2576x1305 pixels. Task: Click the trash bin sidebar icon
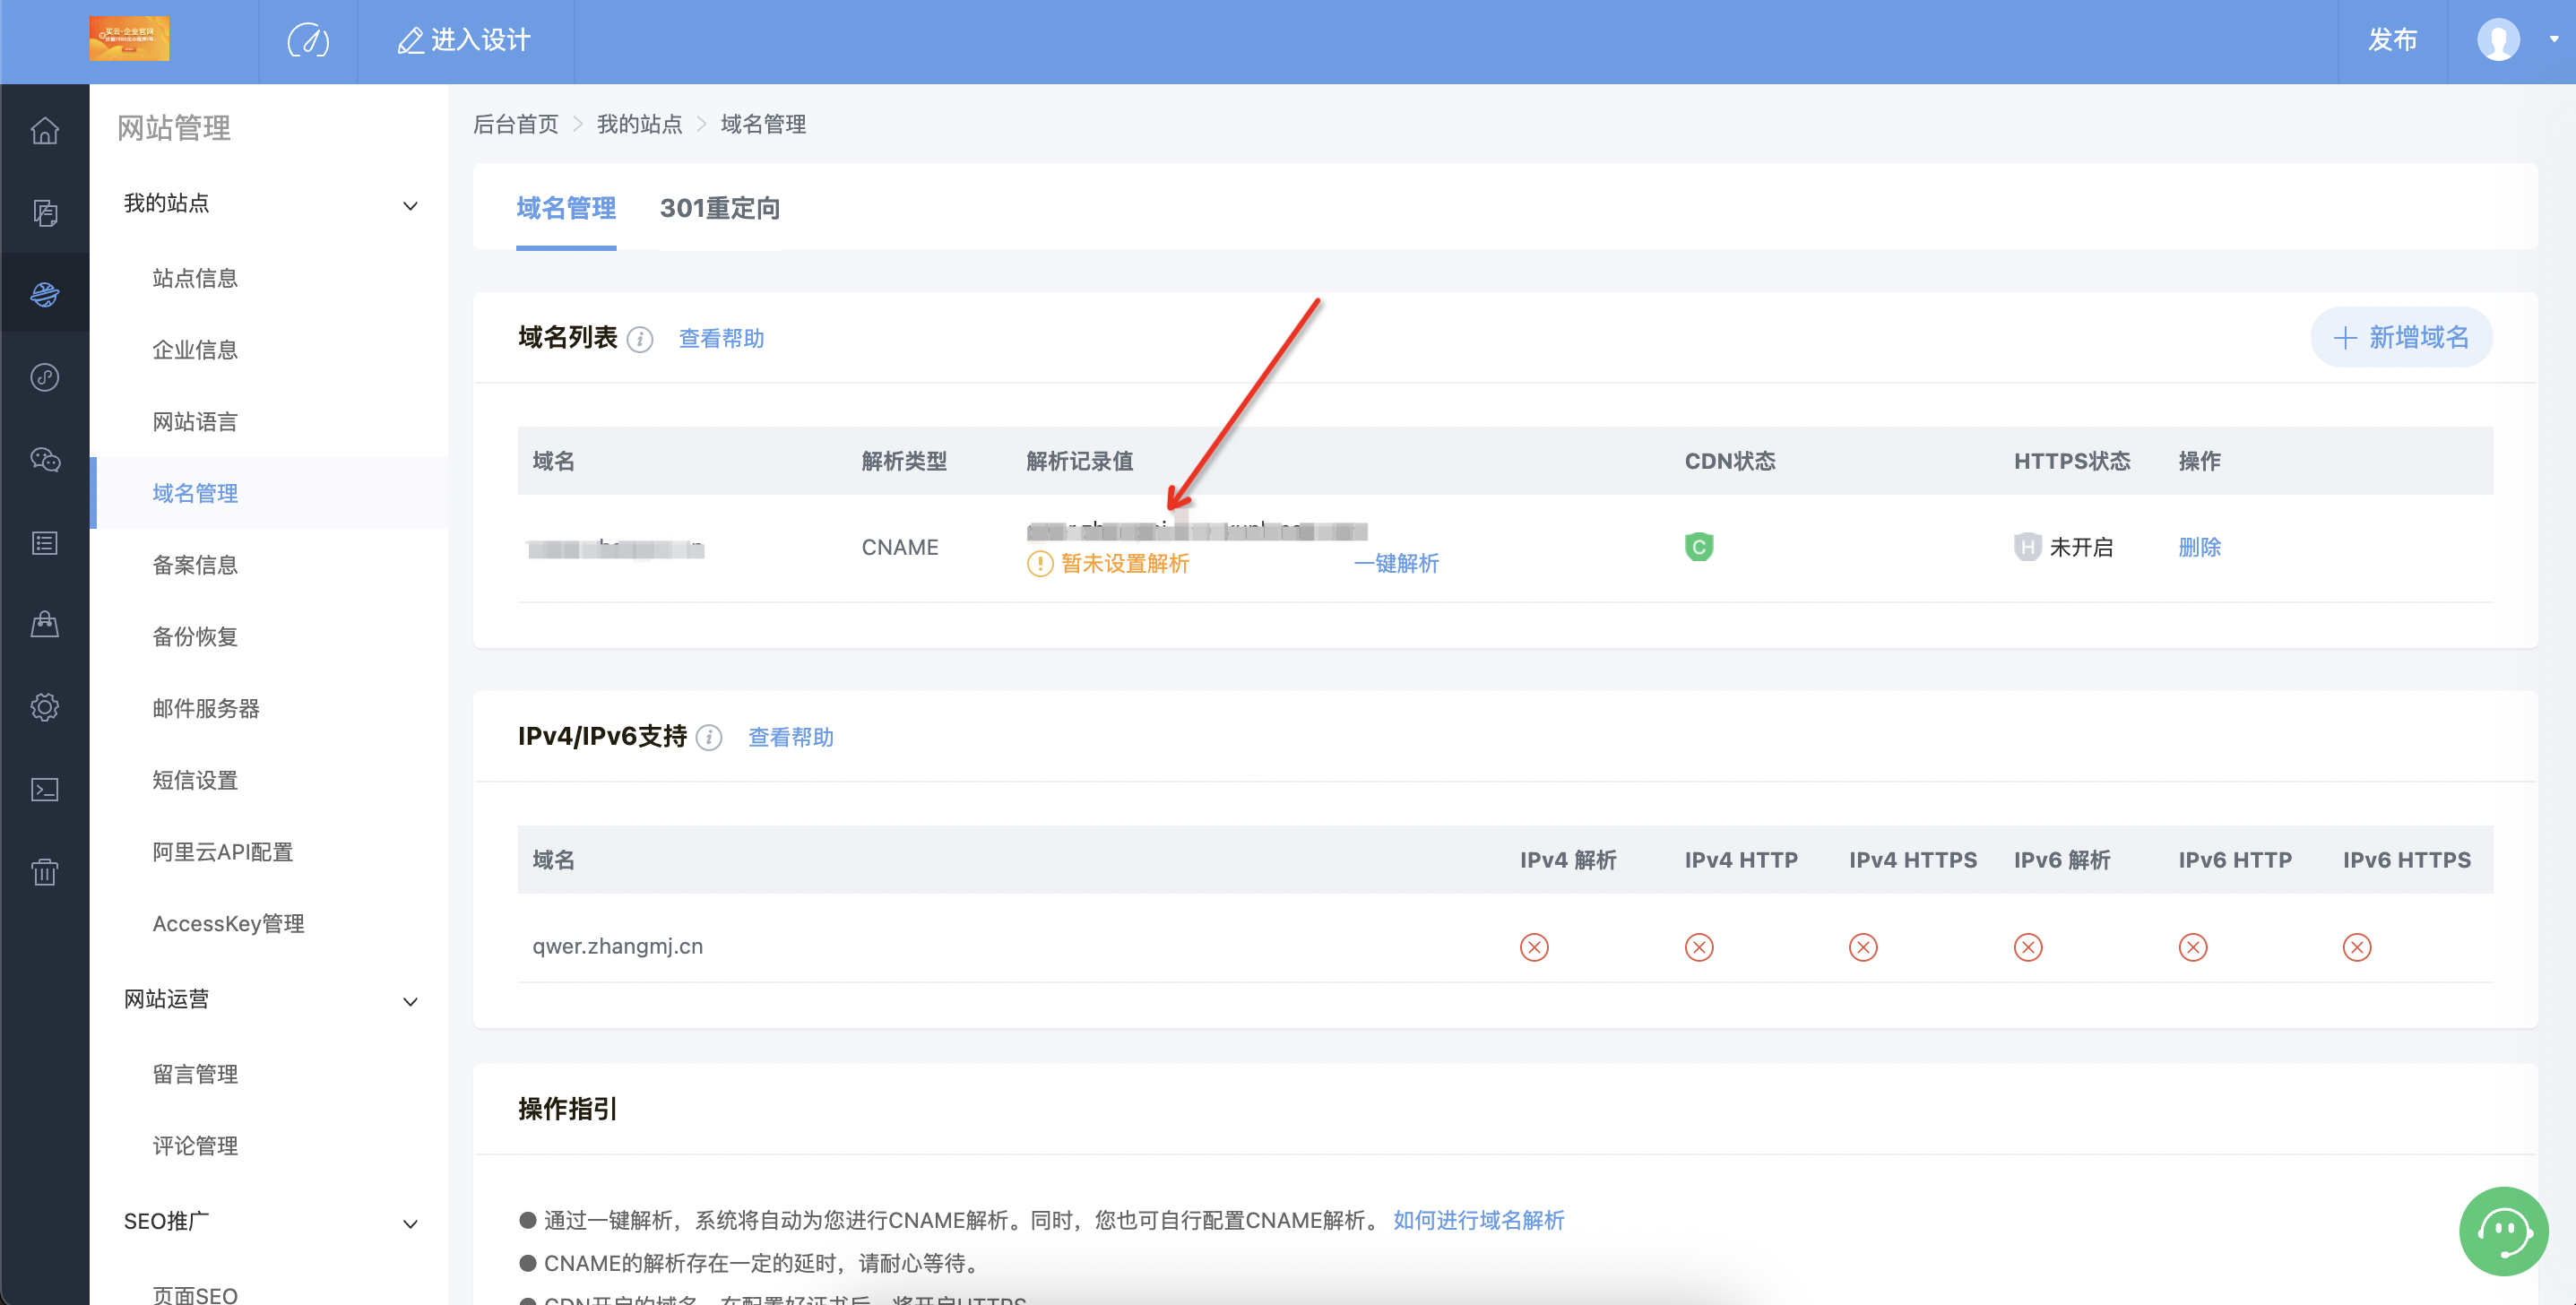pos(44,872)
